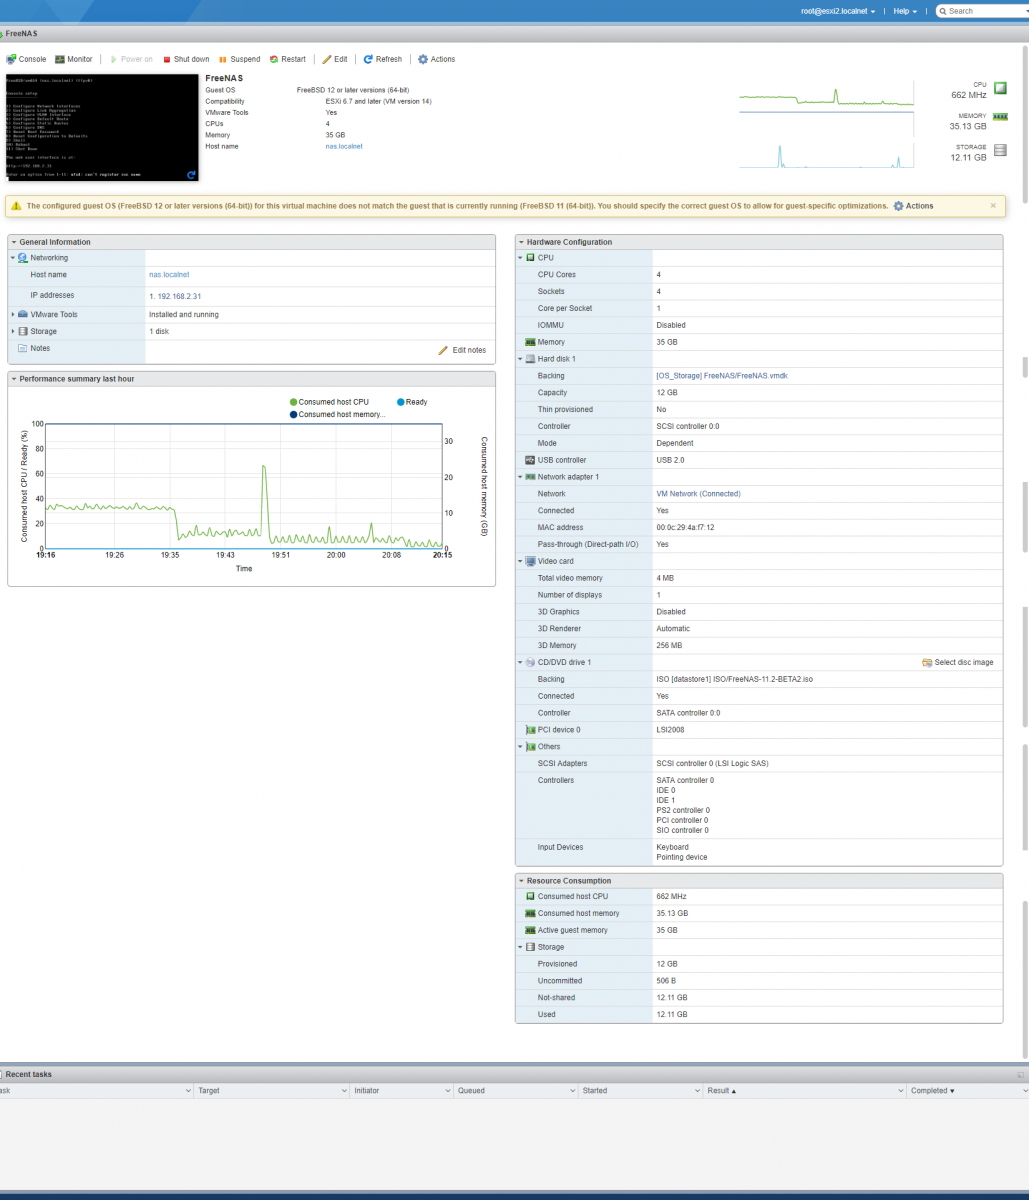Click nas.localnet link in General Information

coord(169,275)
